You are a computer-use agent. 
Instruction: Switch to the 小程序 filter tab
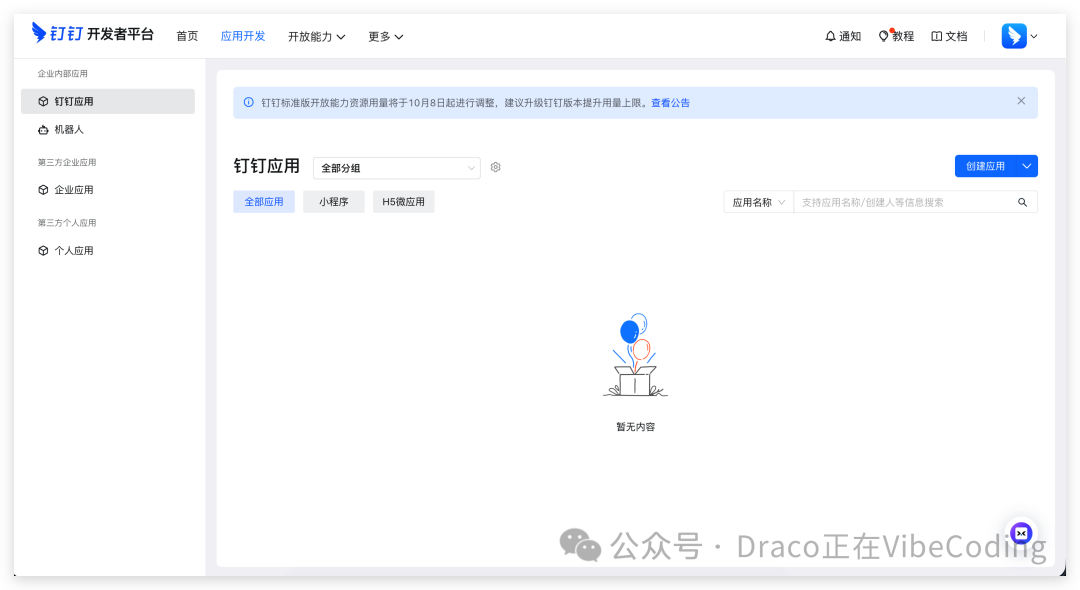point(333,201)
